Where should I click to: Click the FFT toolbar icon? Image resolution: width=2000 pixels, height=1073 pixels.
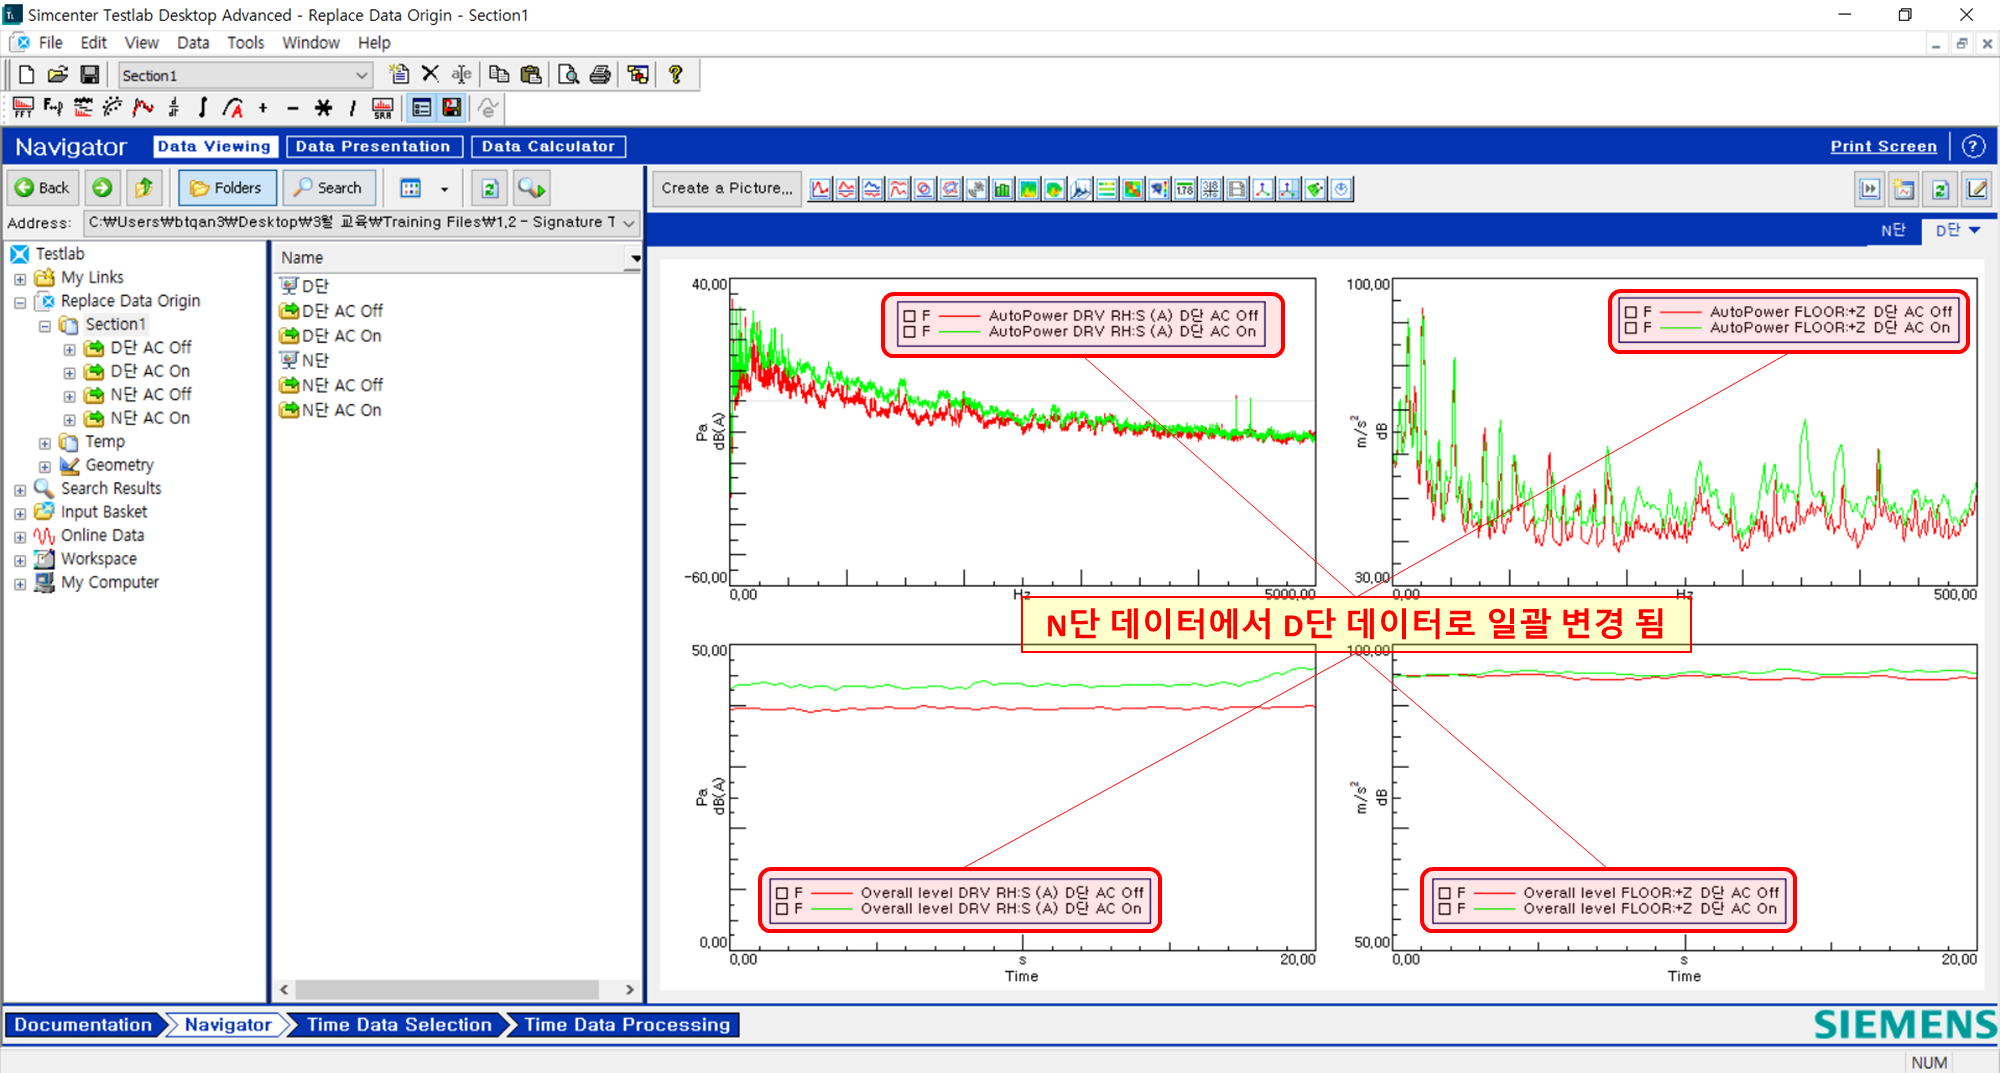point(23,107)
